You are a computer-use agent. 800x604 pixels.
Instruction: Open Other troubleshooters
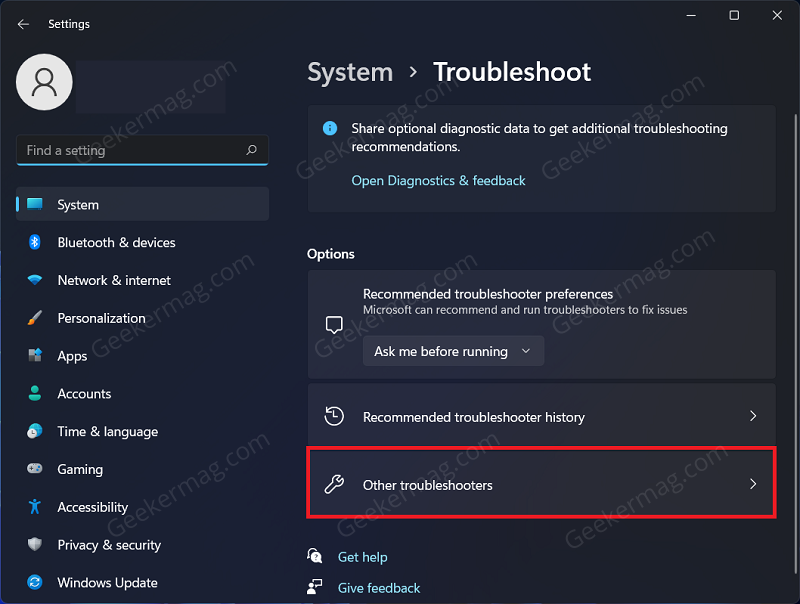tap(541, 484)
